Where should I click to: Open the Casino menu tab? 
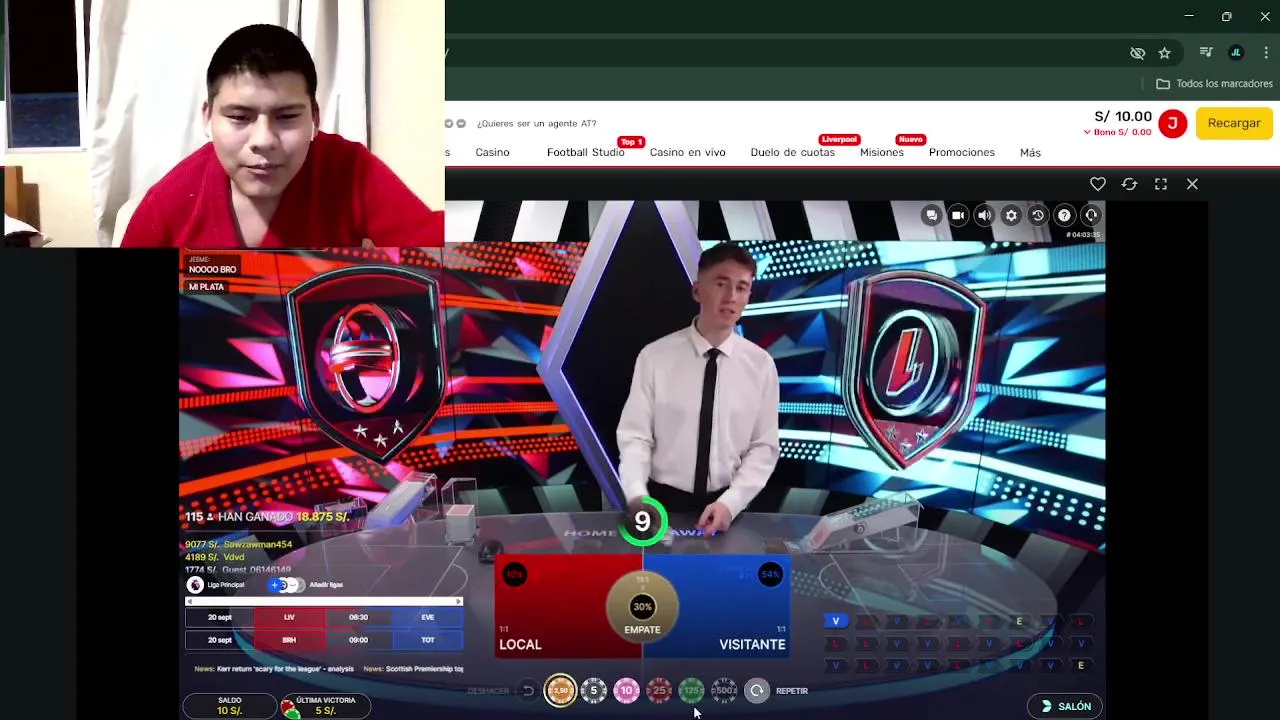[492, 152]
